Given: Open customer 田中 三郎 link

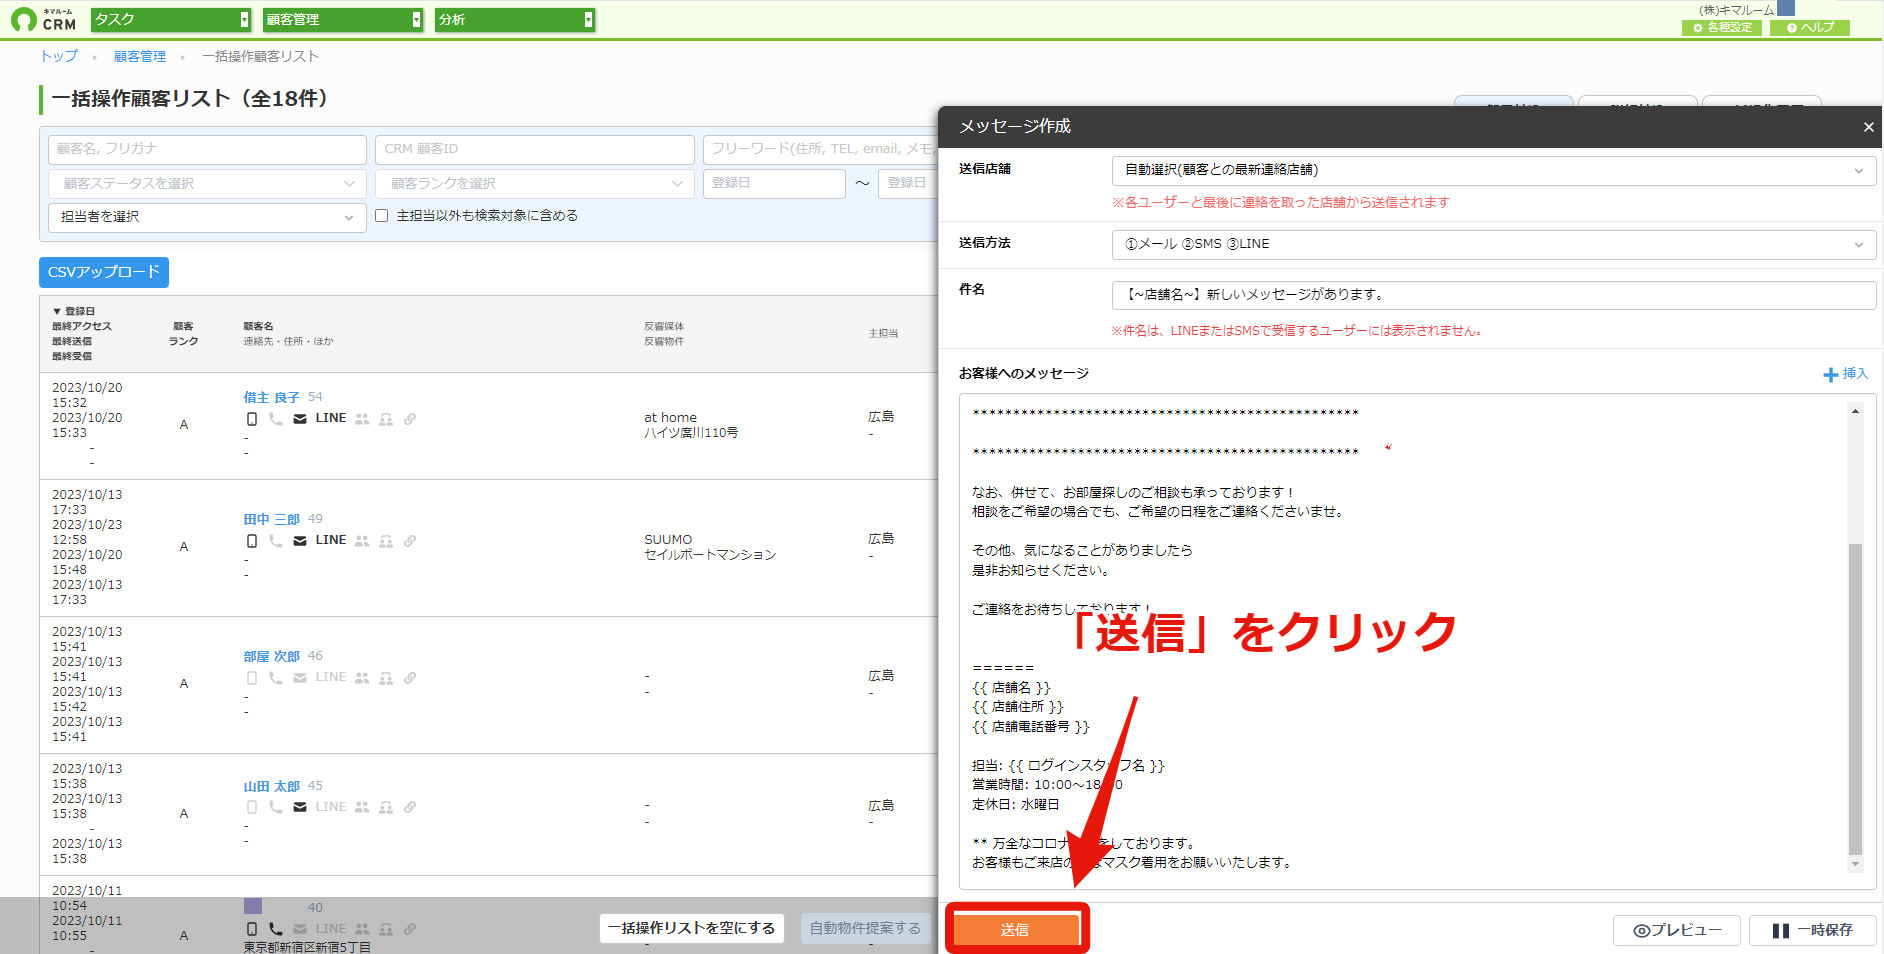Looking at the screenshot, I should [x=272, y=519].
